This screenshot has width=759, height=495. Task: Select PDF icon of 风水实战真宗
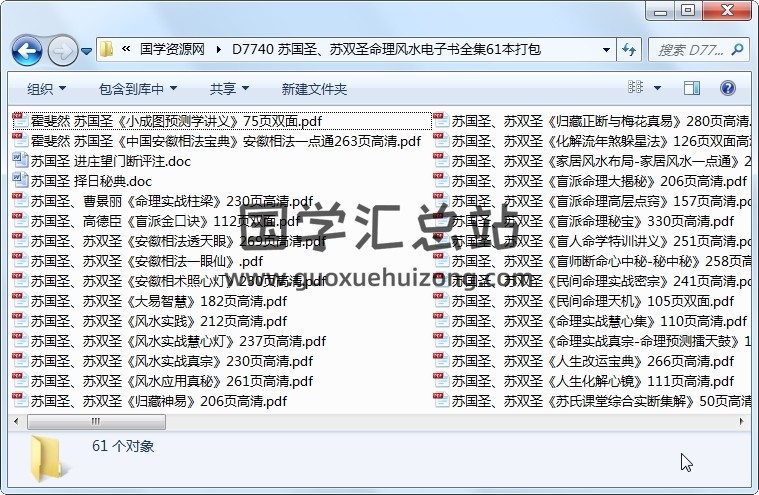tap(20, 361)
